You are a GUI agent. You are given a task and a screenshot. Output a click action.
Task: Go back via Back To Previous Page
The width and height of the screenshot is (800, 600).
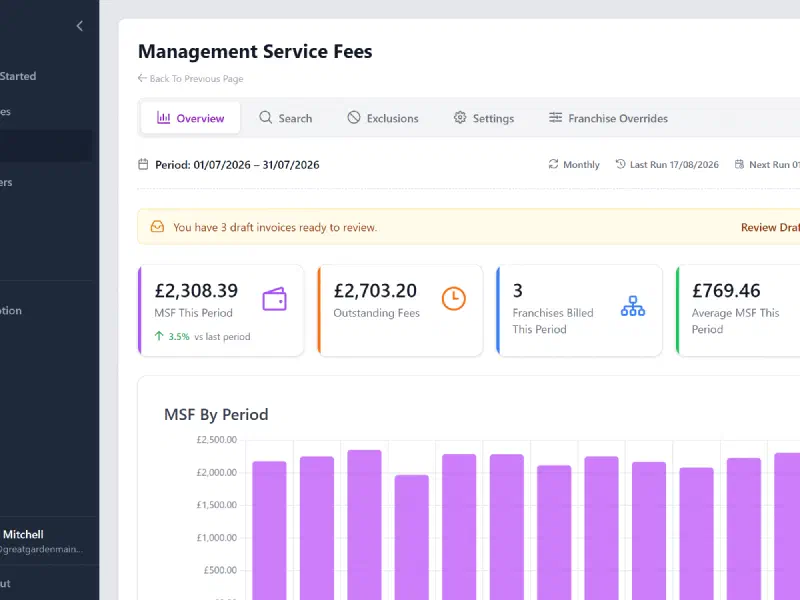pyautogui.click(x=190, y=79)
